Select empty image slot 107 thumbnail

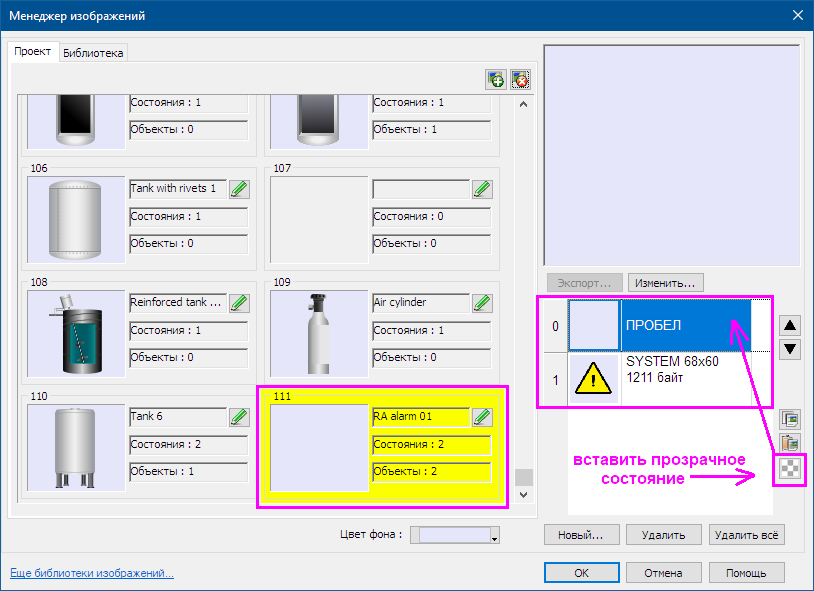pos(319,220)
